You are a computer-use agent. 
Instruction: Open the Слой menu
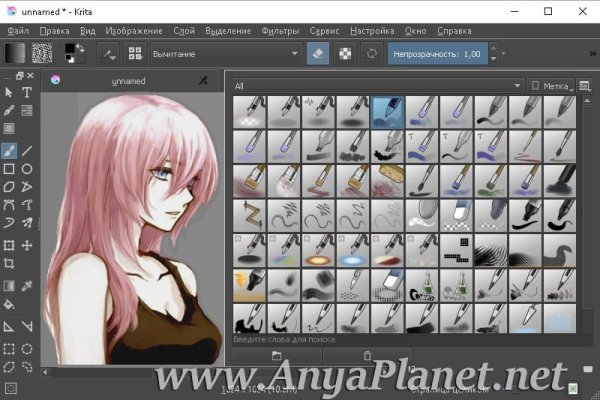[184, 31]
